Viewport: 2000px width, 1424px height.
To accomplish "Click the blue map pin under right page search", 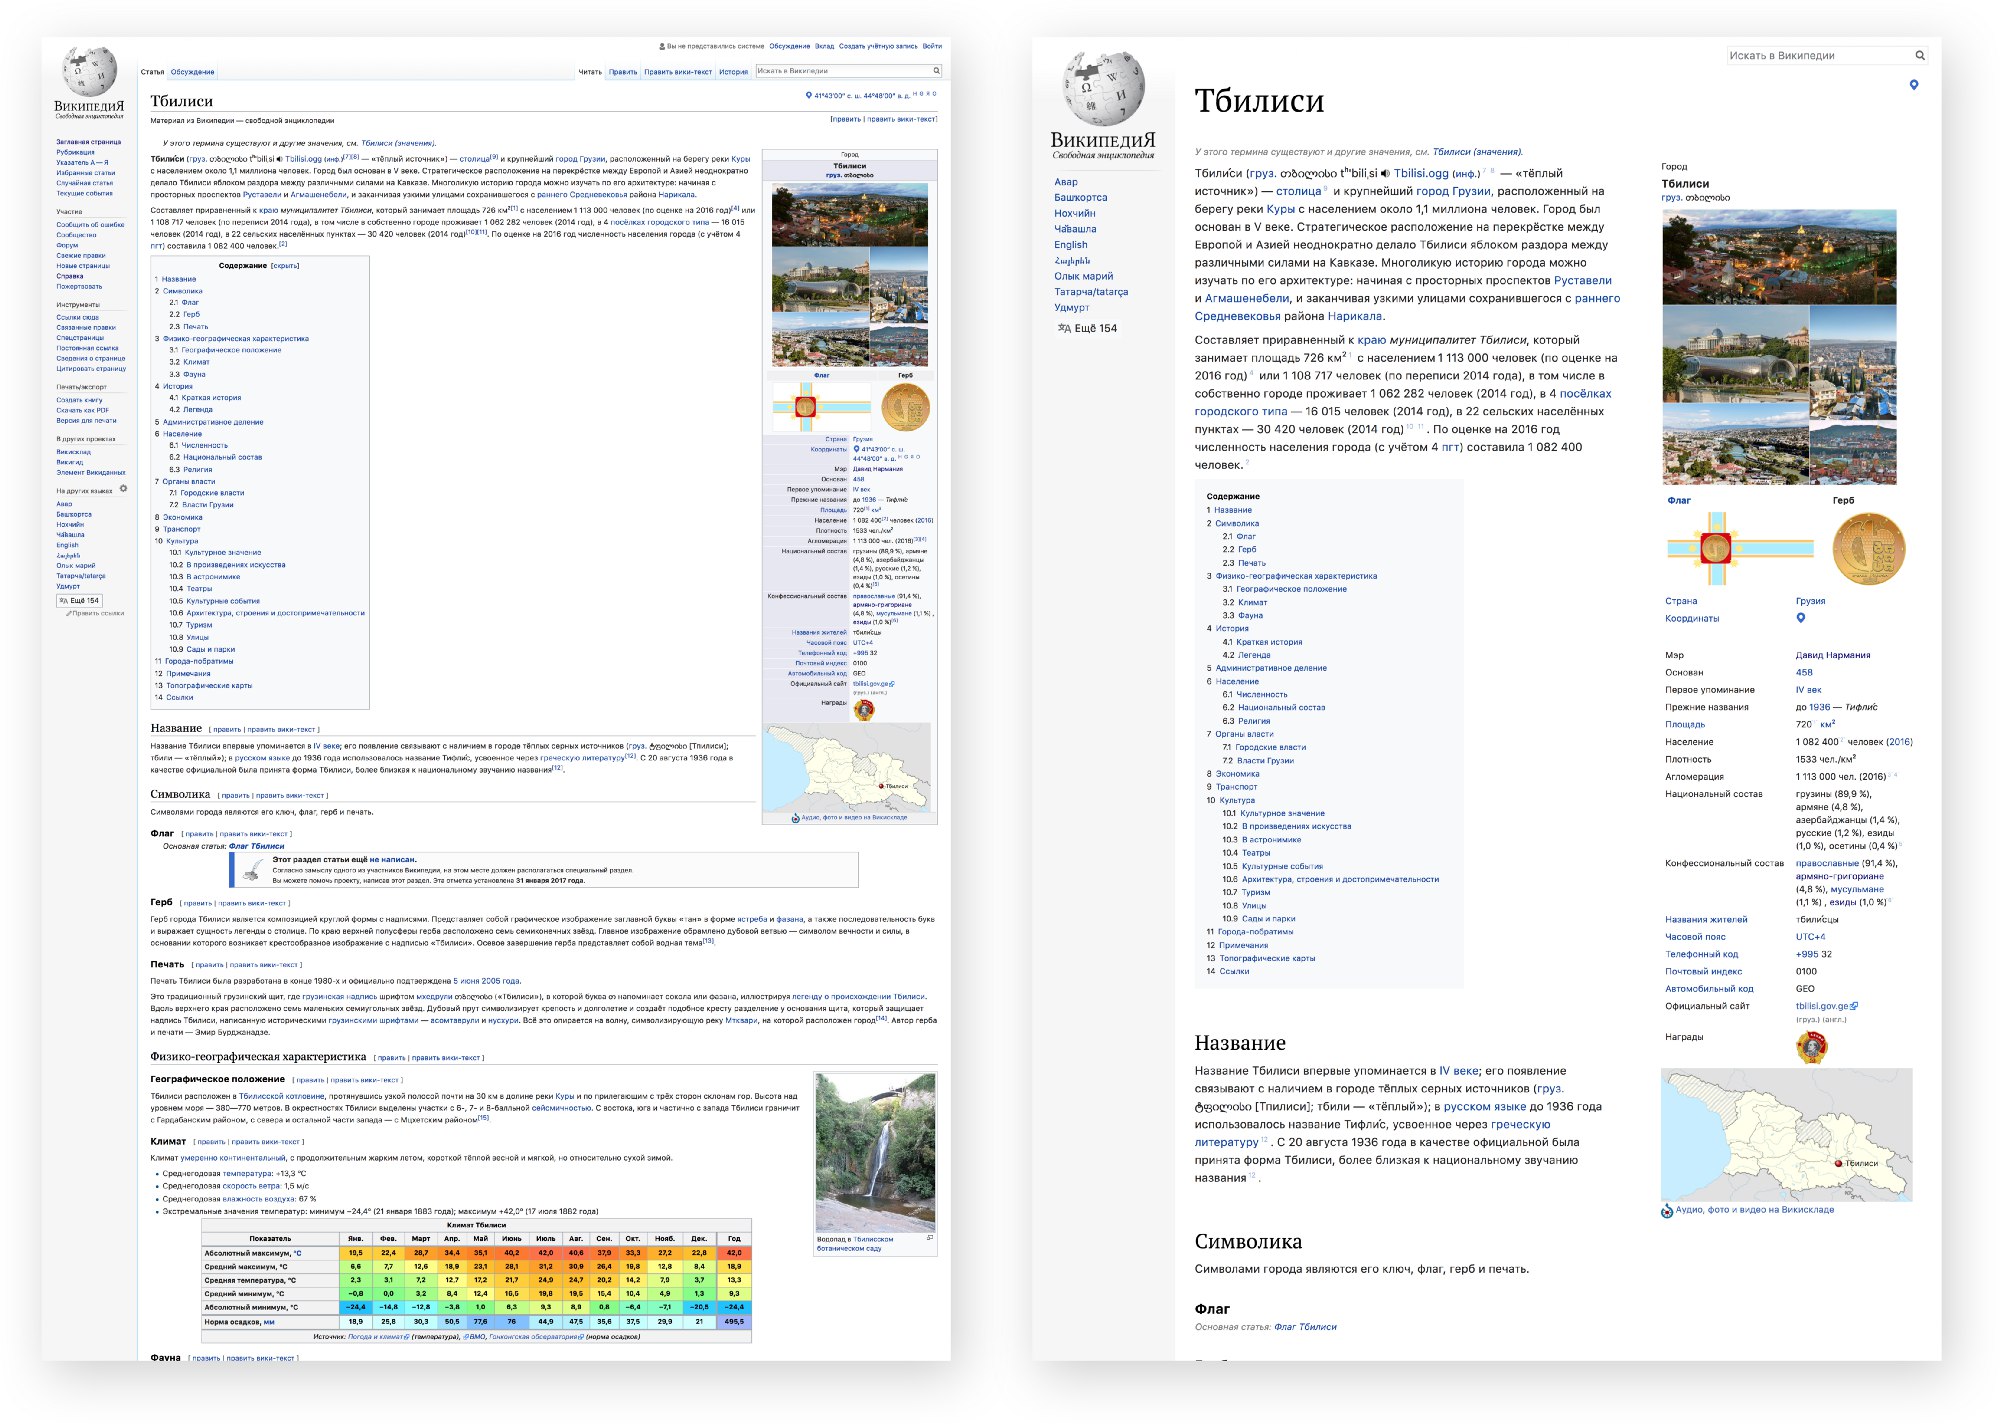I will click(1914, 85).
